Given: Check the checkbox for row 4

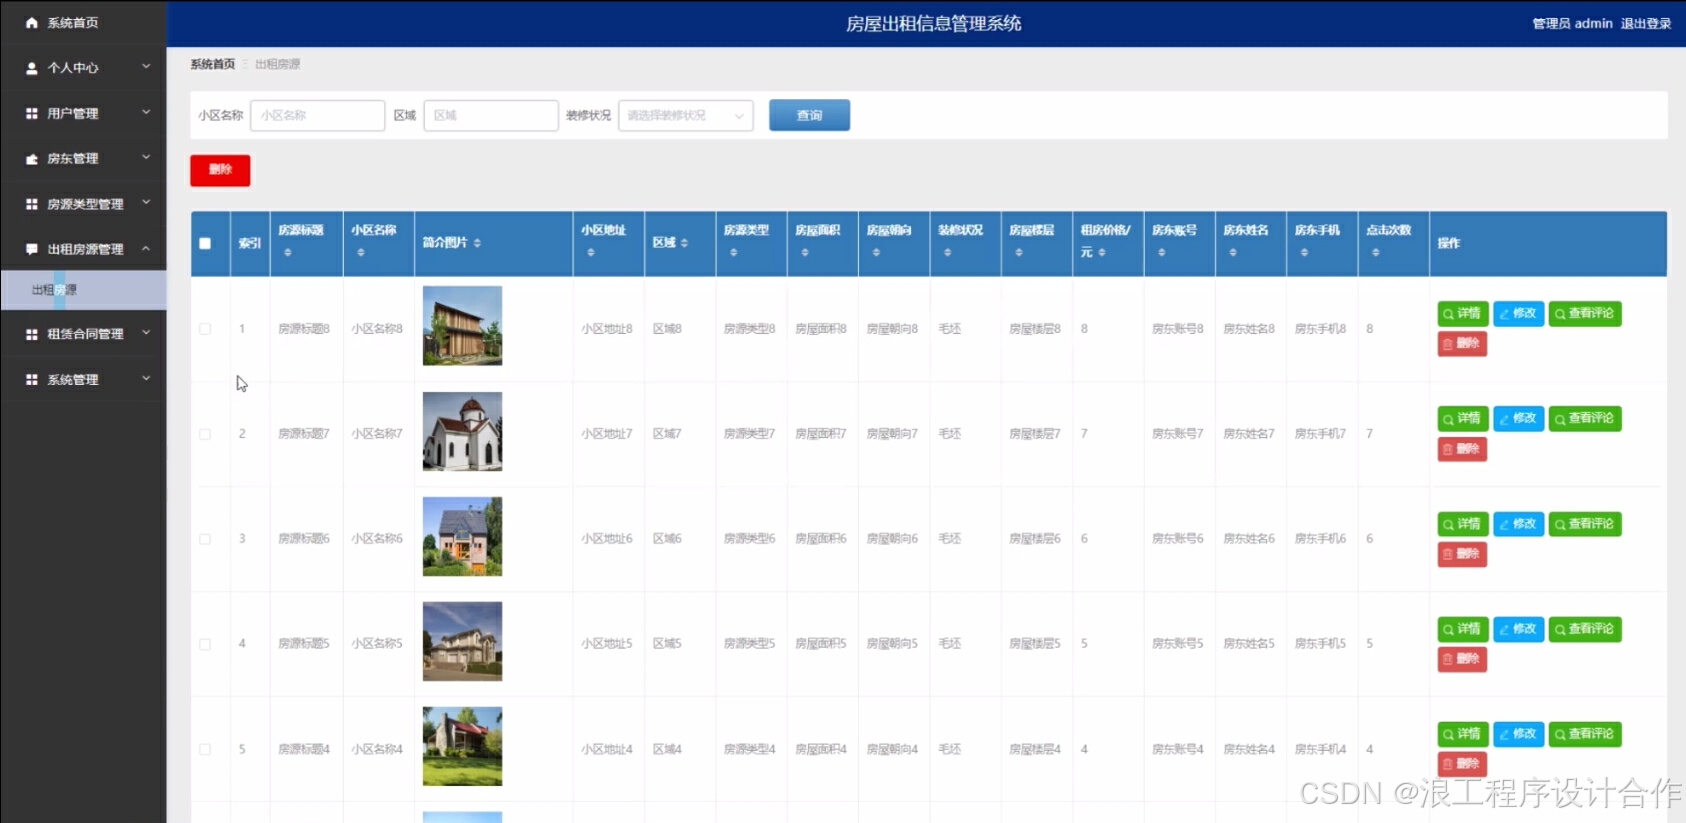Looking at the screenshot, I should [x=205, y=644].
